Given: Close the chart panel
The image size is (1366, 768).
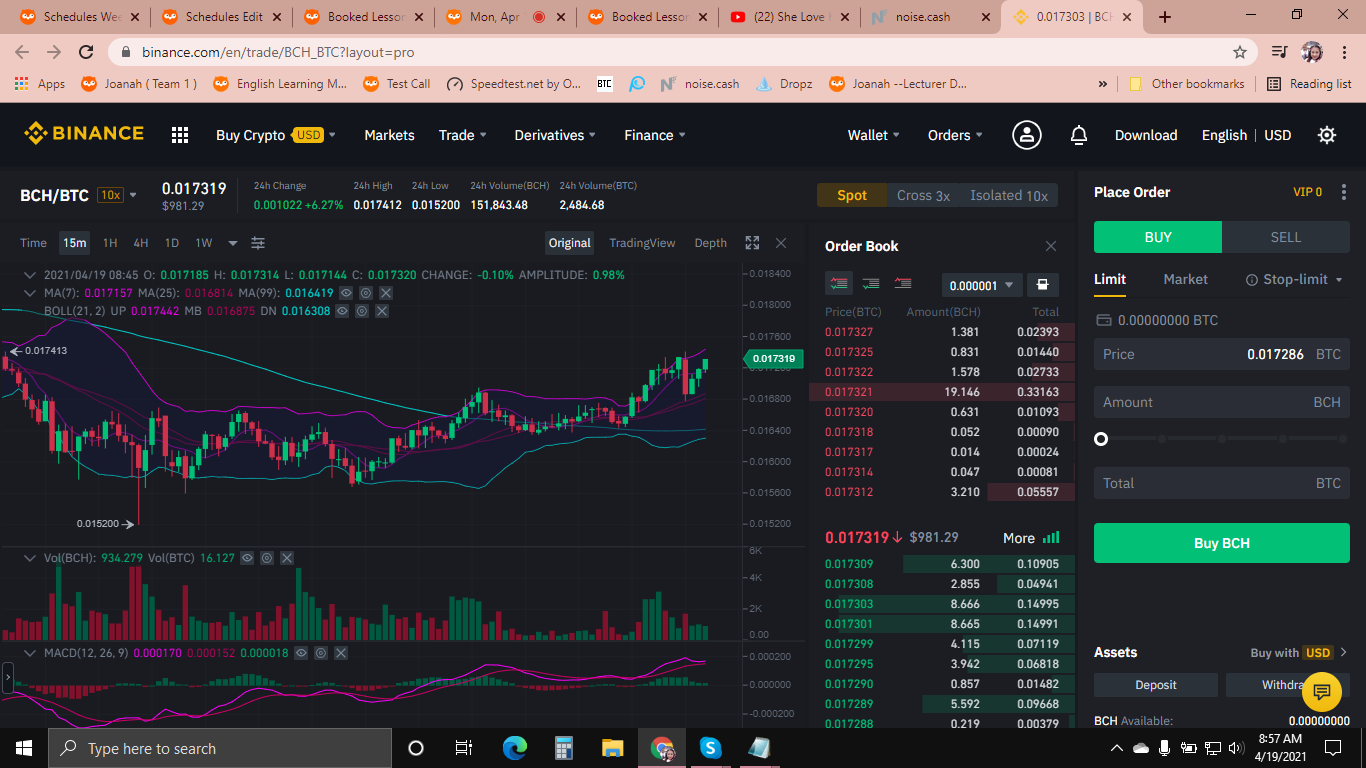Looking at the screenshot, I should pos(781,243).
